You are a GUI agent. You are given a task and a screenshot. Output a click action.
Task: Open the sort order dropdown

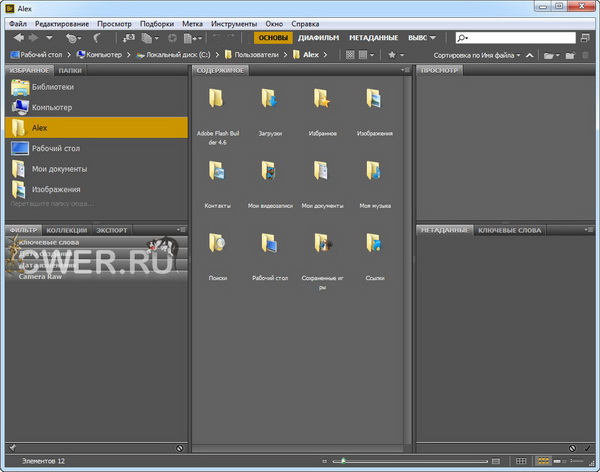tap(477, 55)
